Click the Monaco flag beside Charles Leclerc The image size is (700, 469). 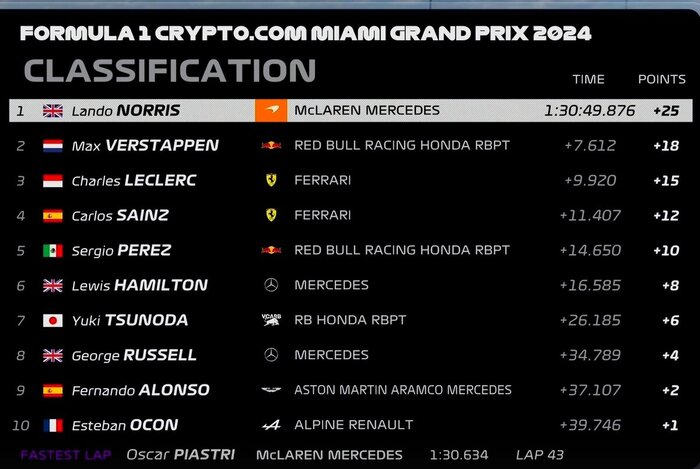(52, 181)
